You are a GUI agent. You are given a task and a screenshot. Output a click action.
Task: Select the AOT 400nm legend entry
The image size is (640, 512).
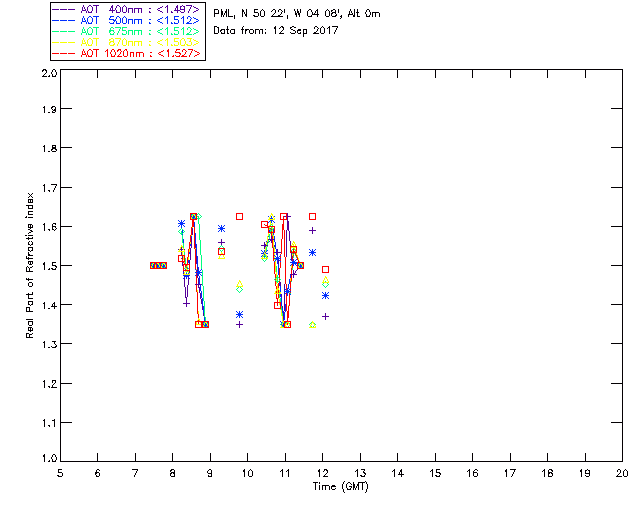[127, 9]
